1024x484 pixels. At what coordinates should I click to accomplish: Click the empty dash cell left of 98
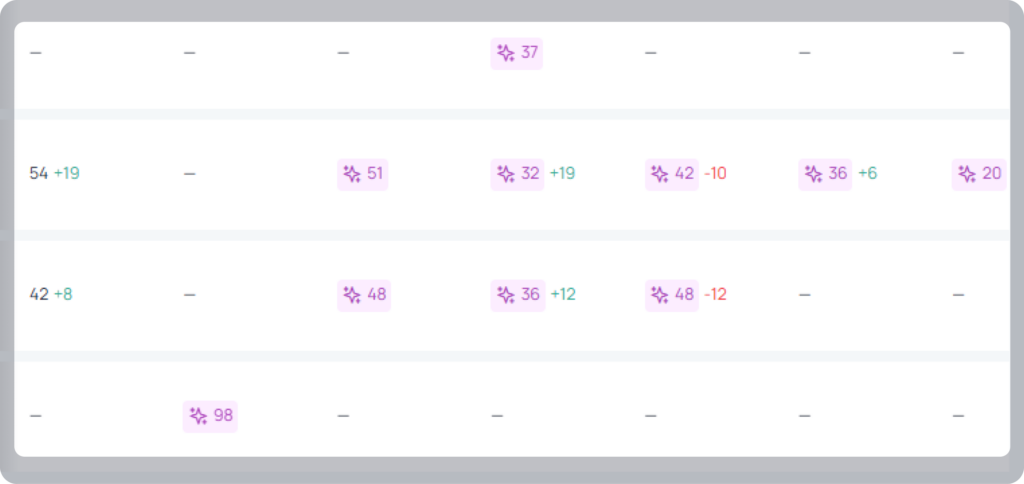(x=35, y=416)
